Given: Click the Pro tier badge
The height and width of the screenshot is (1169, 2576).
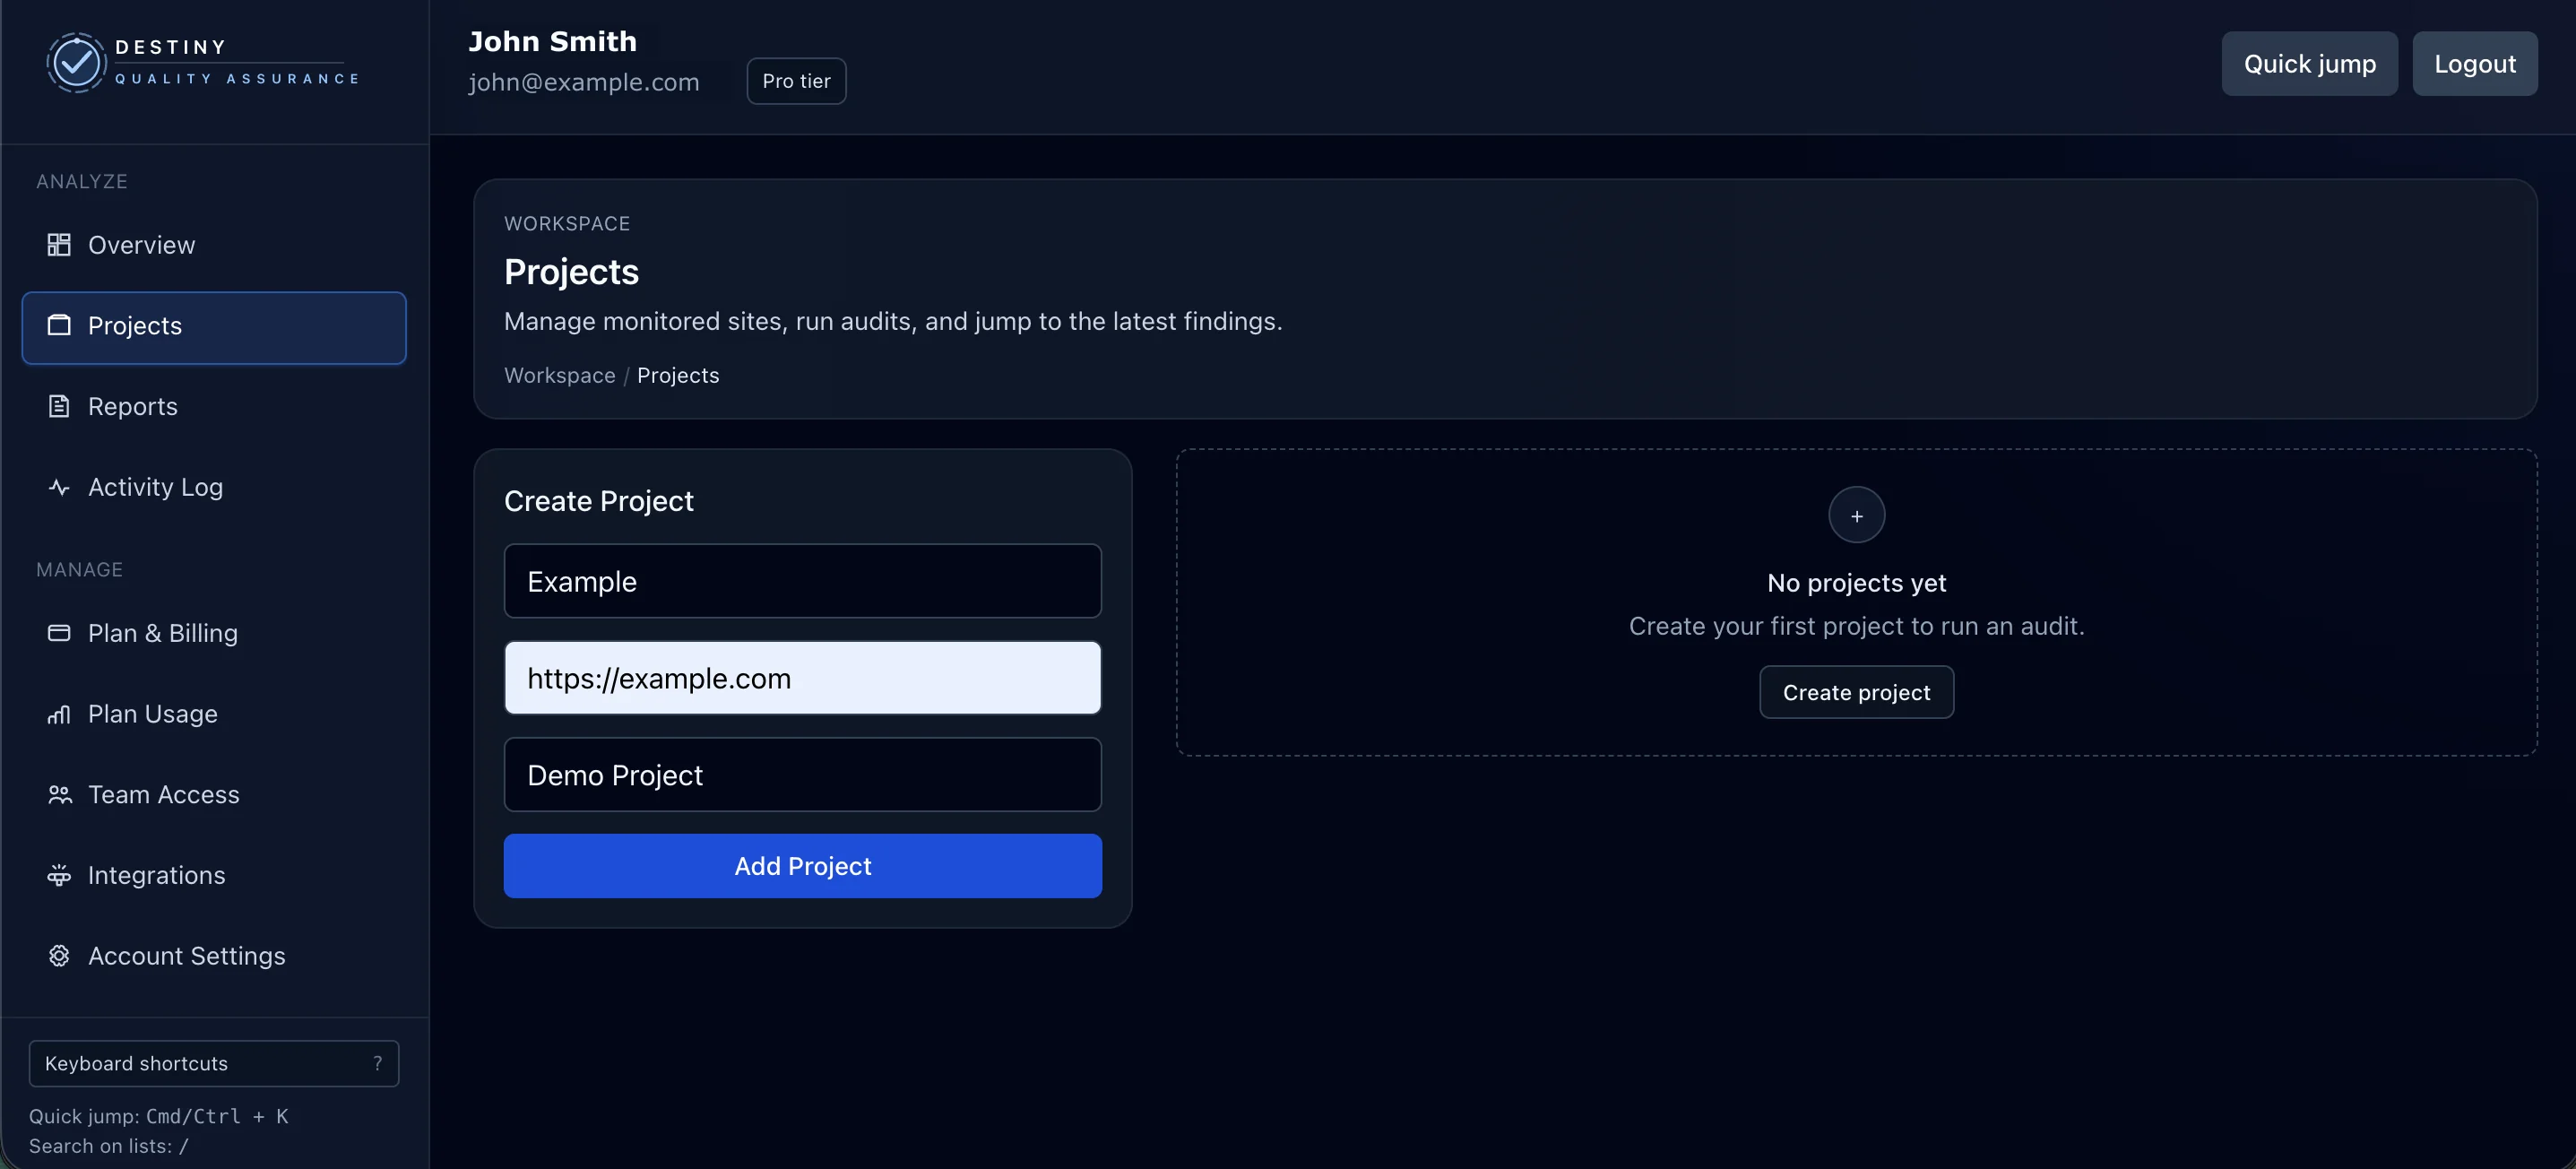Looking at the screenshot, I should click(x=796, y=81).
